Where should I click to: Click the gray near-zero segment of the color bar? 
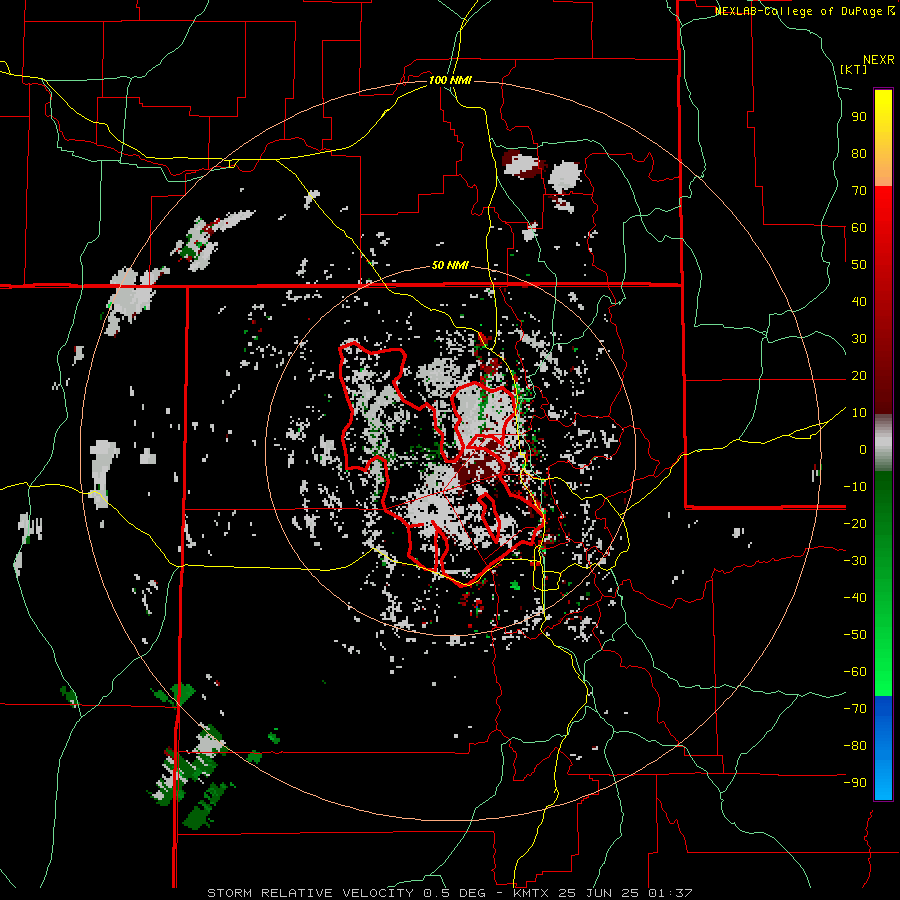click(x=883, y=443)
